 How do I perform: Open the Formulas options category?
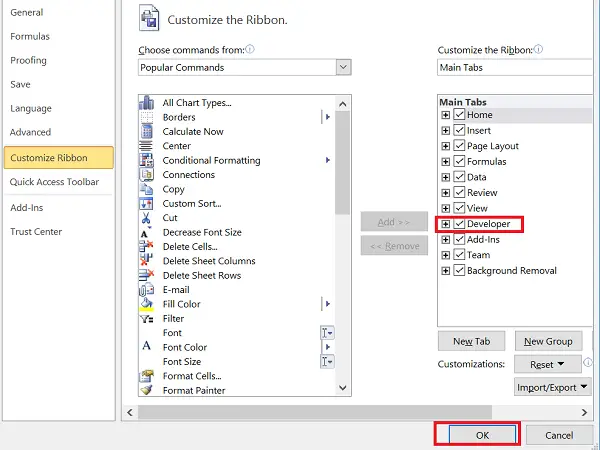click(30, 36)
